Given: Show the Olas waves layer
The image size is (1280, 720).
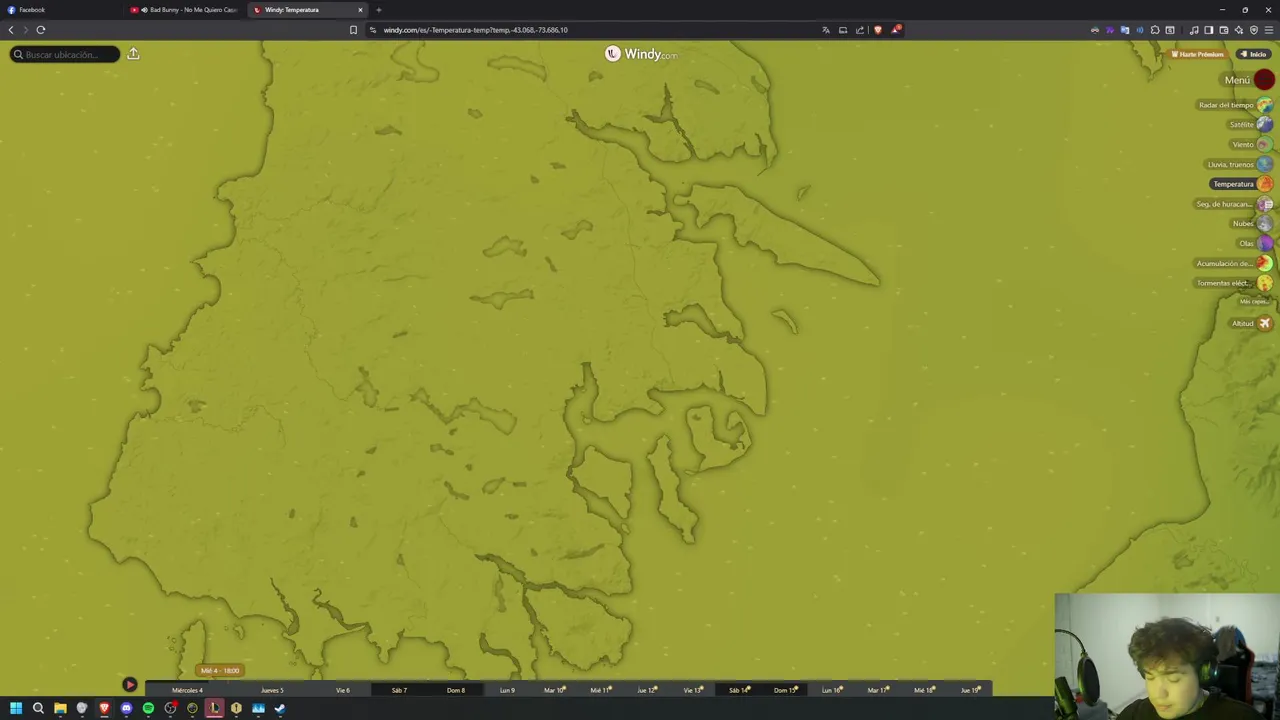Looking at the screenshot, I should tap(1255, 244).
